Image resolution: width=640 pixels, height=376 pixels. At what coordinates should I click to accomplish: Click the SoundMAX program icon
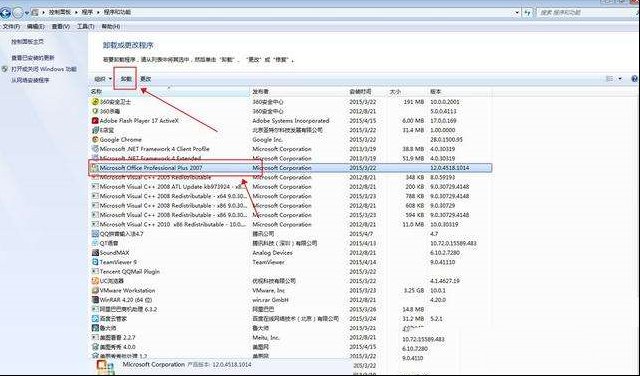coord(95,253)
